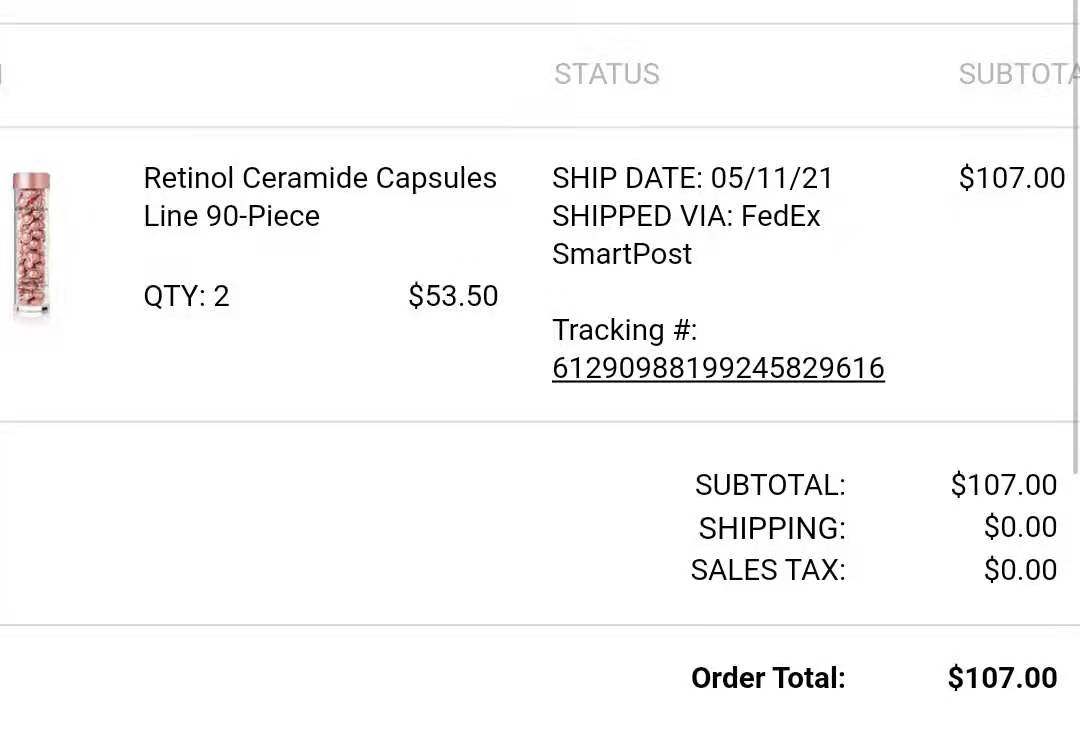Click the SUBTOTAL column header
The image size is (1080, 740).
[1019, 74]
